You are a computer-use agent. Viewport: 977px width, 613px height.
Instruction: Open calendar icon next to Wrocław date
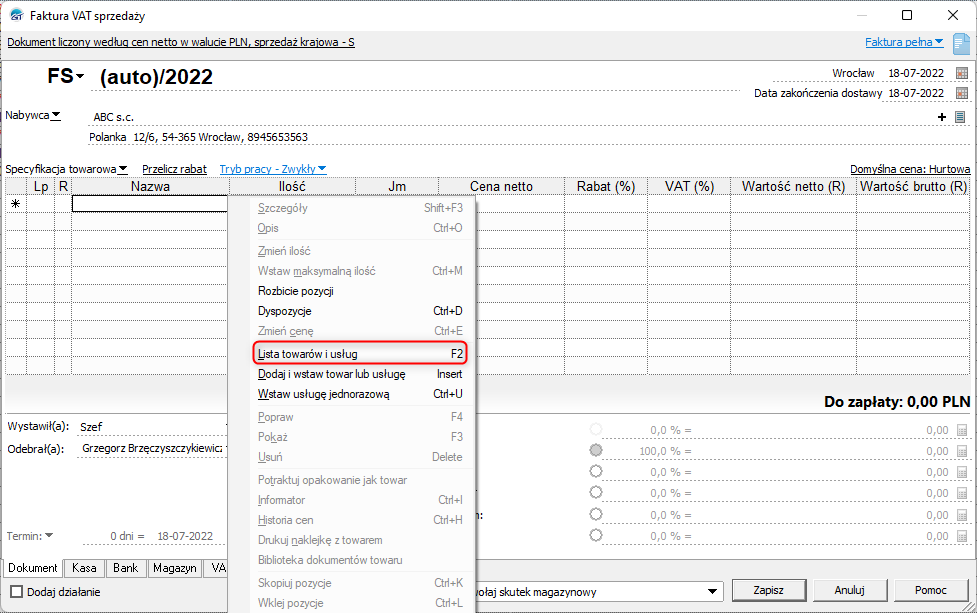961,74
